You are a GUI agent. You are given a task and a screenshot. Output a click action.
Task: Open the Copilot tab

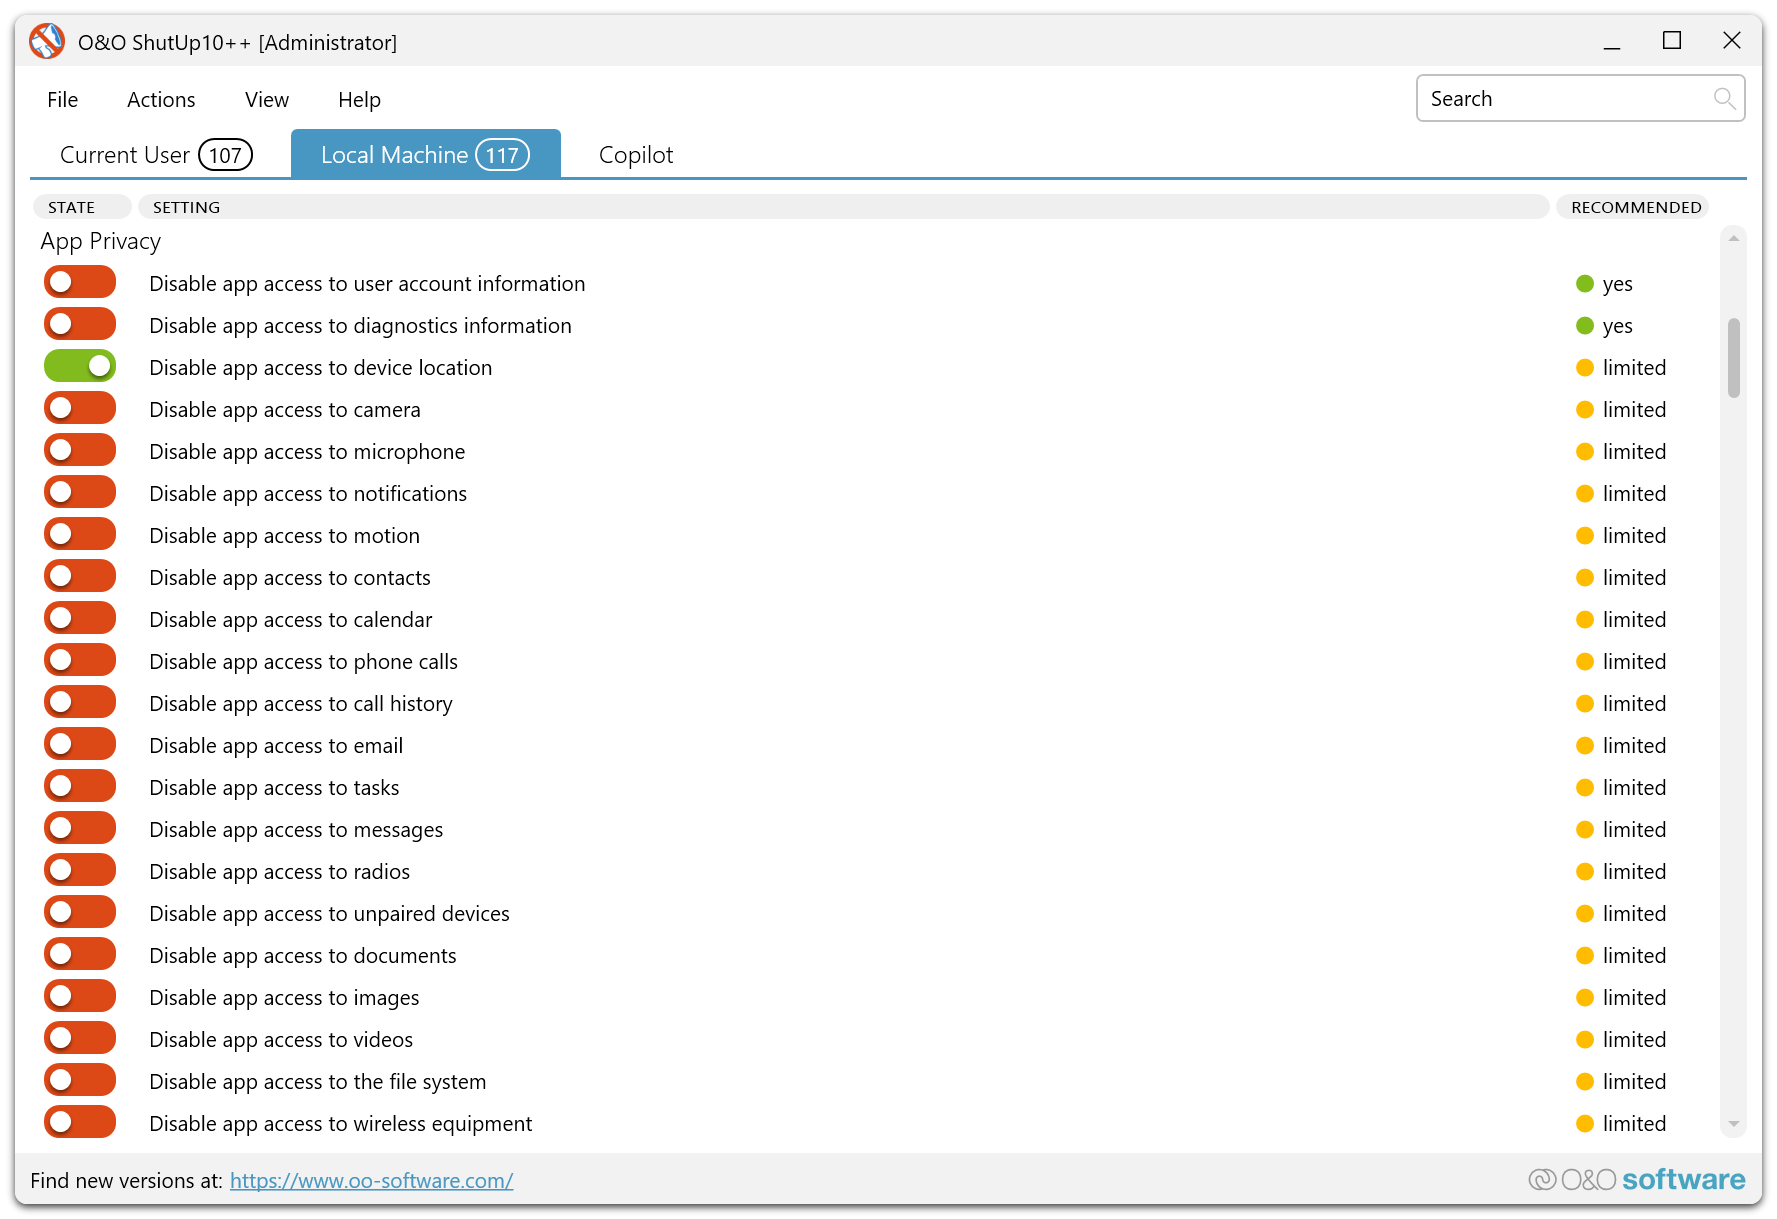click(635, 155)
